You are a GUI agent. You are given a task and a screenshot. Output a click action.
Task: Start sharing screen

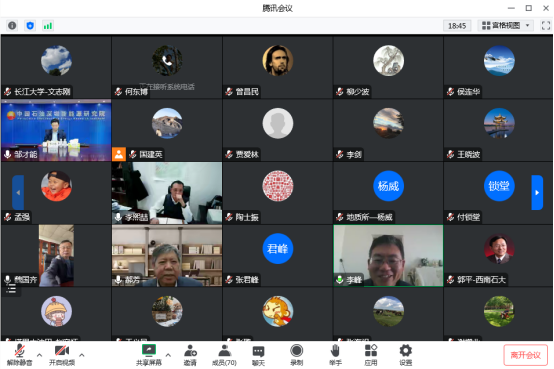click(x=149, y=355)
